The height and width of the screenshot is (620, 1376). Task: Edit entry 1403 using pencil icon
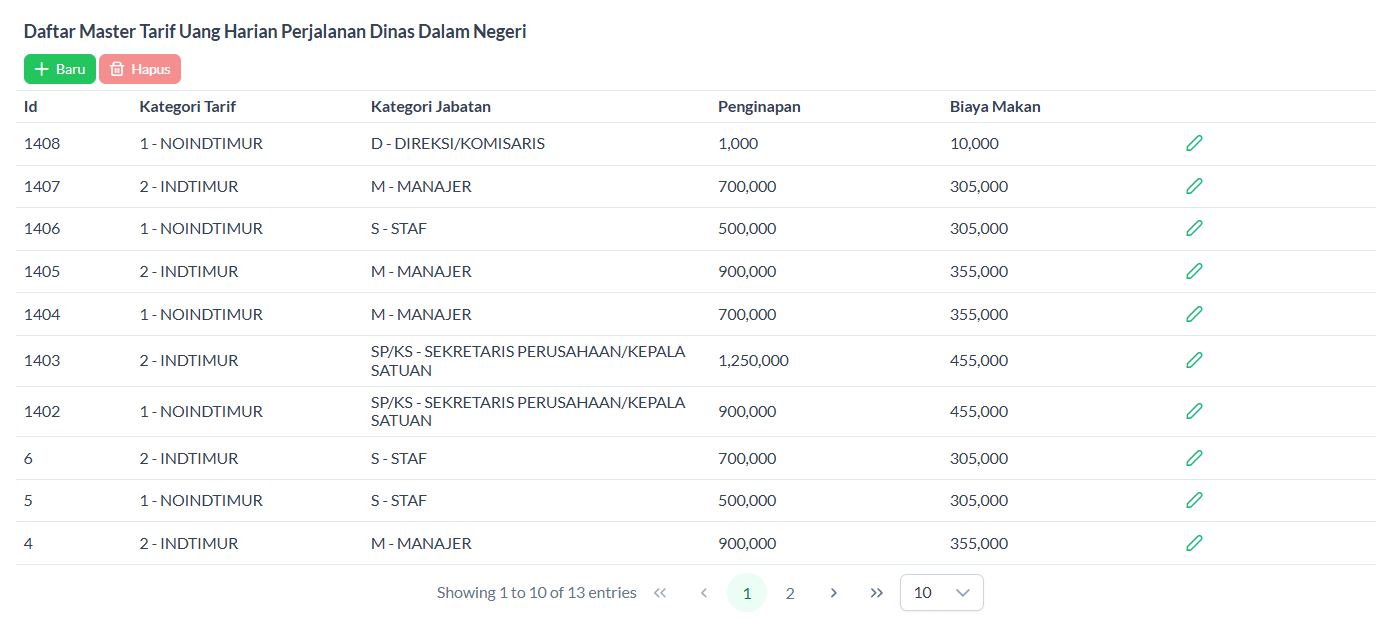tap(1194, 360)
